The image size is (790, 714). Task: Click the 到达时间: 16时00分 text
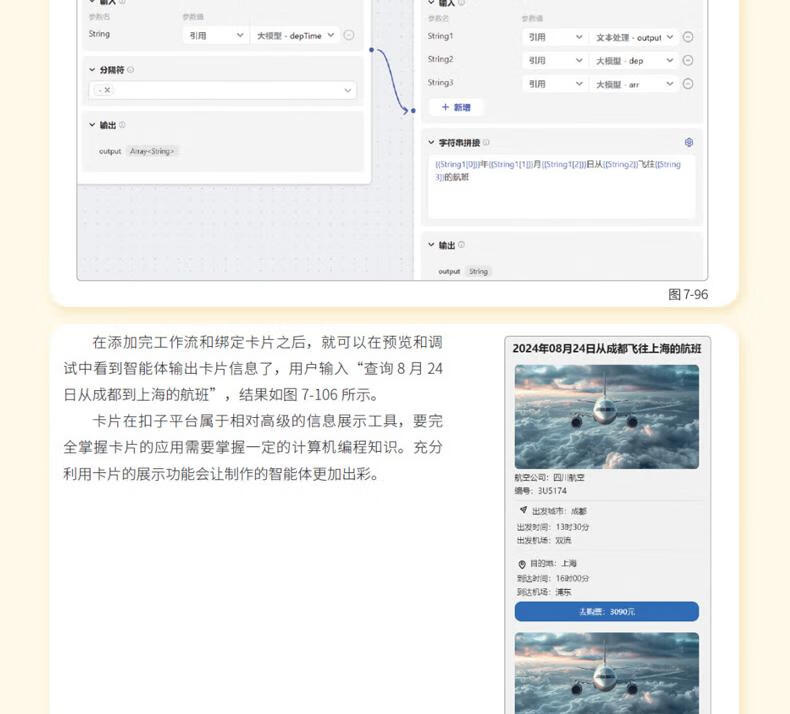(553, 578)
